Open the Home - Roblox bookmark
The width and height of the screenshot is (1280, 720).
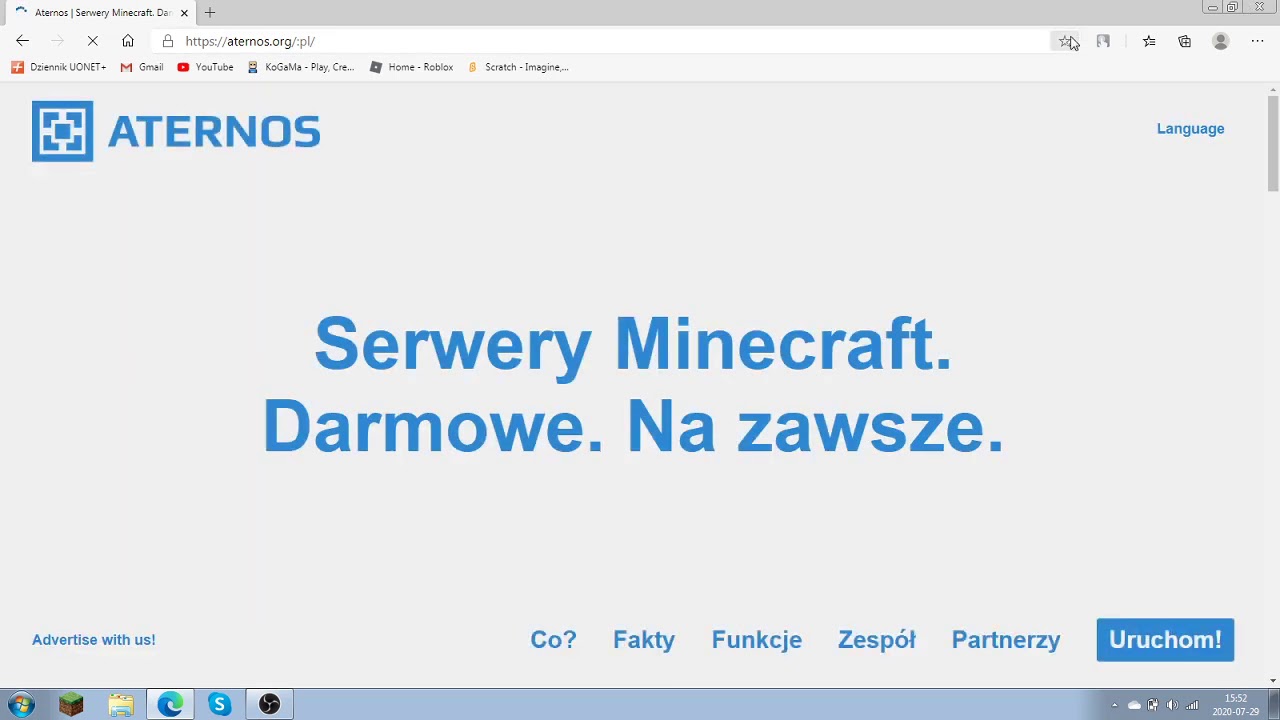411,67
